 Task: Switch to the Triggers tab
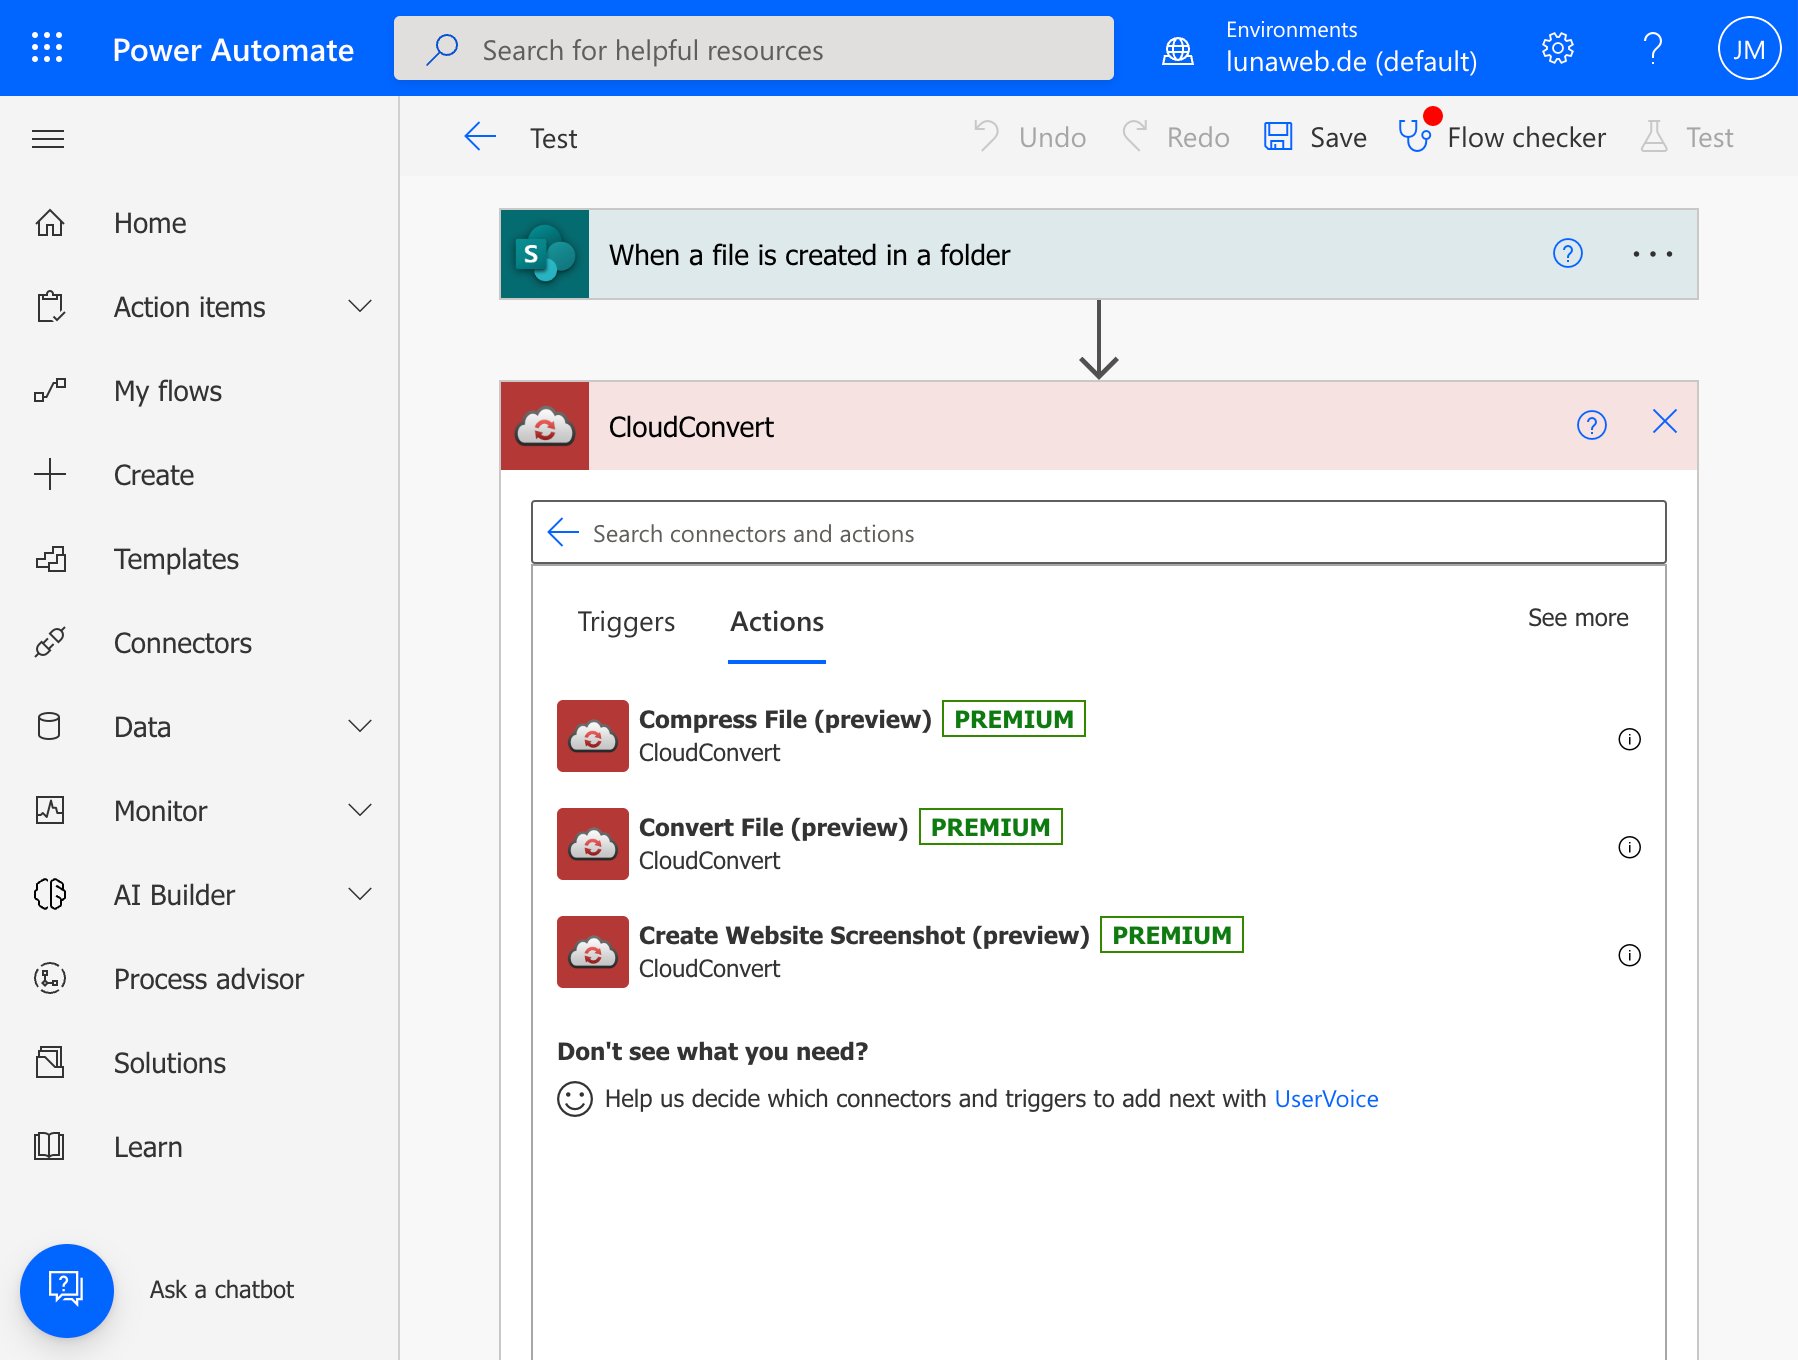point(625,621)
